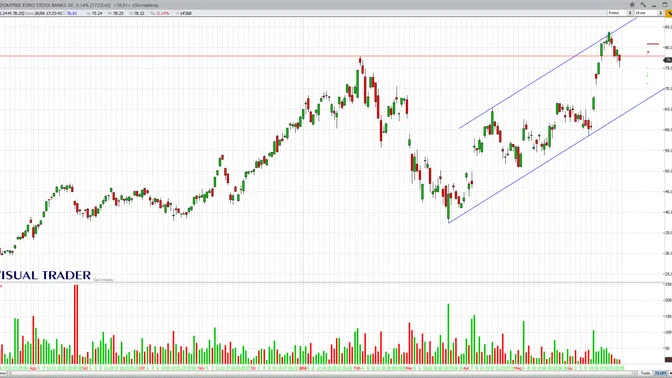The width and height of the screenshot is (672, 378).
Task: Click the current price marker on the price axis
Action: click(668, 60)
